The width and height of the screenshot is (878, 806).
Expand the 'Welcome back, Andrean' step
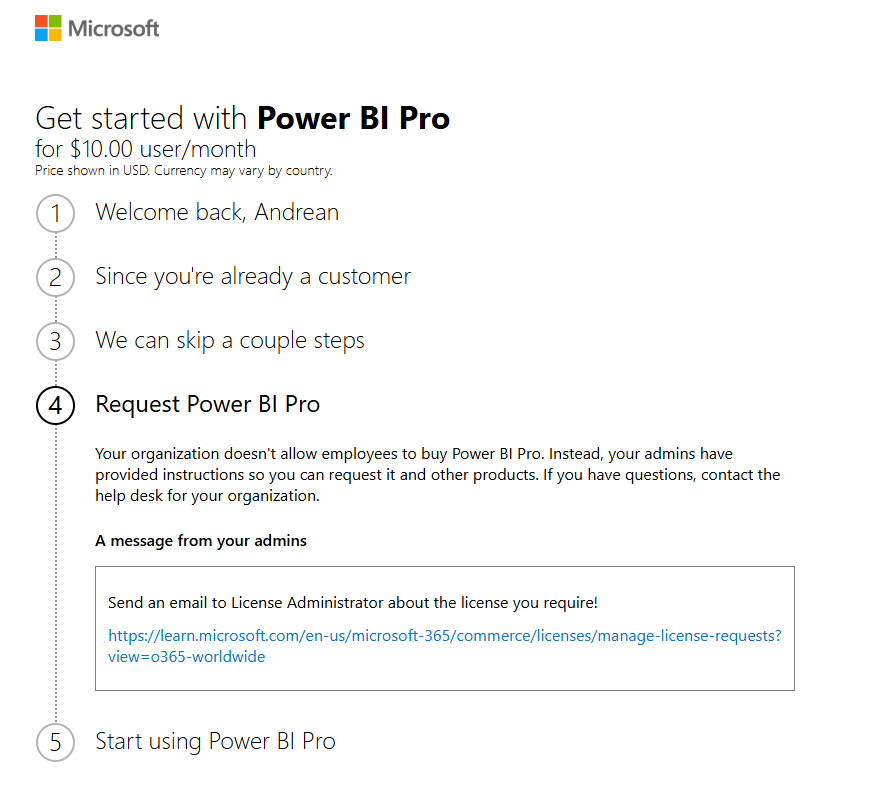click(x=217, y=212)
